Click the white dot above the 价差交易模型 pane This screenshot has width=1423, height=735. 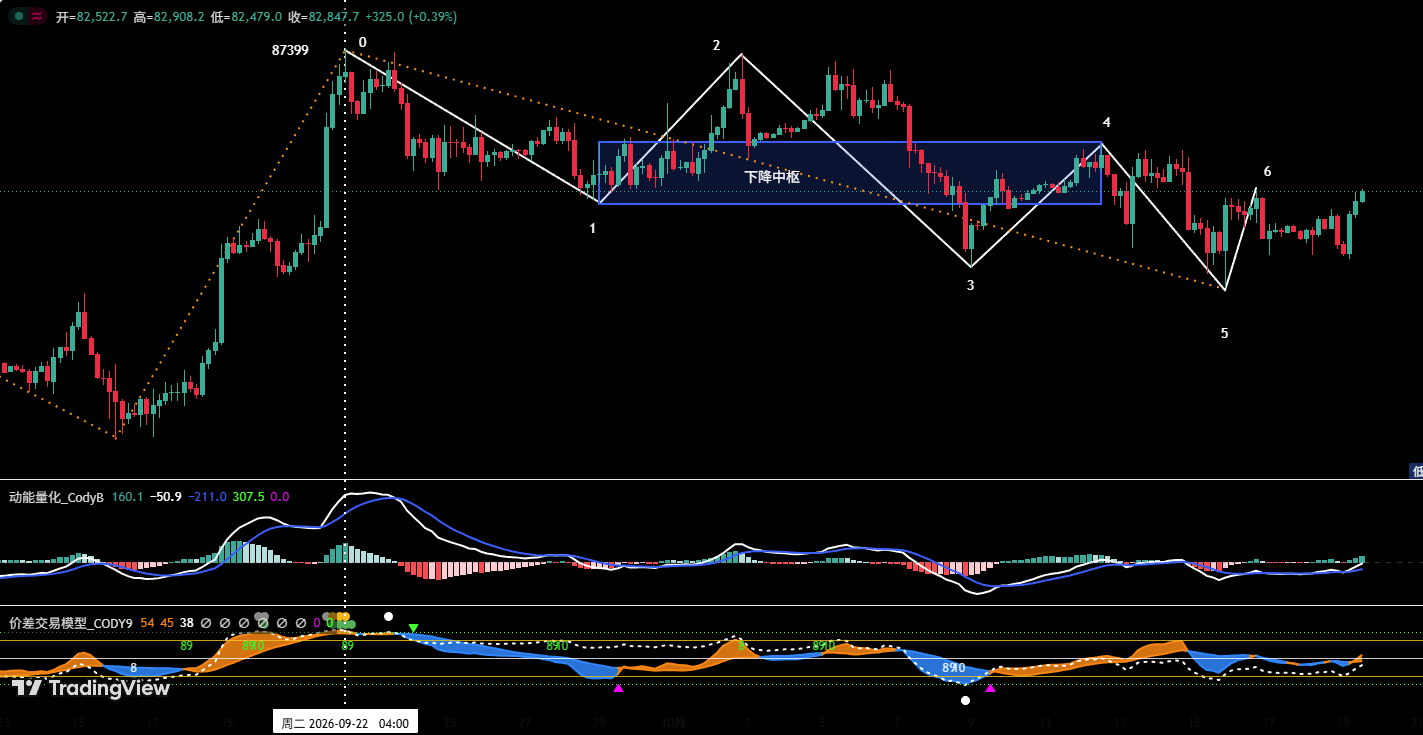tap(388, 616)
